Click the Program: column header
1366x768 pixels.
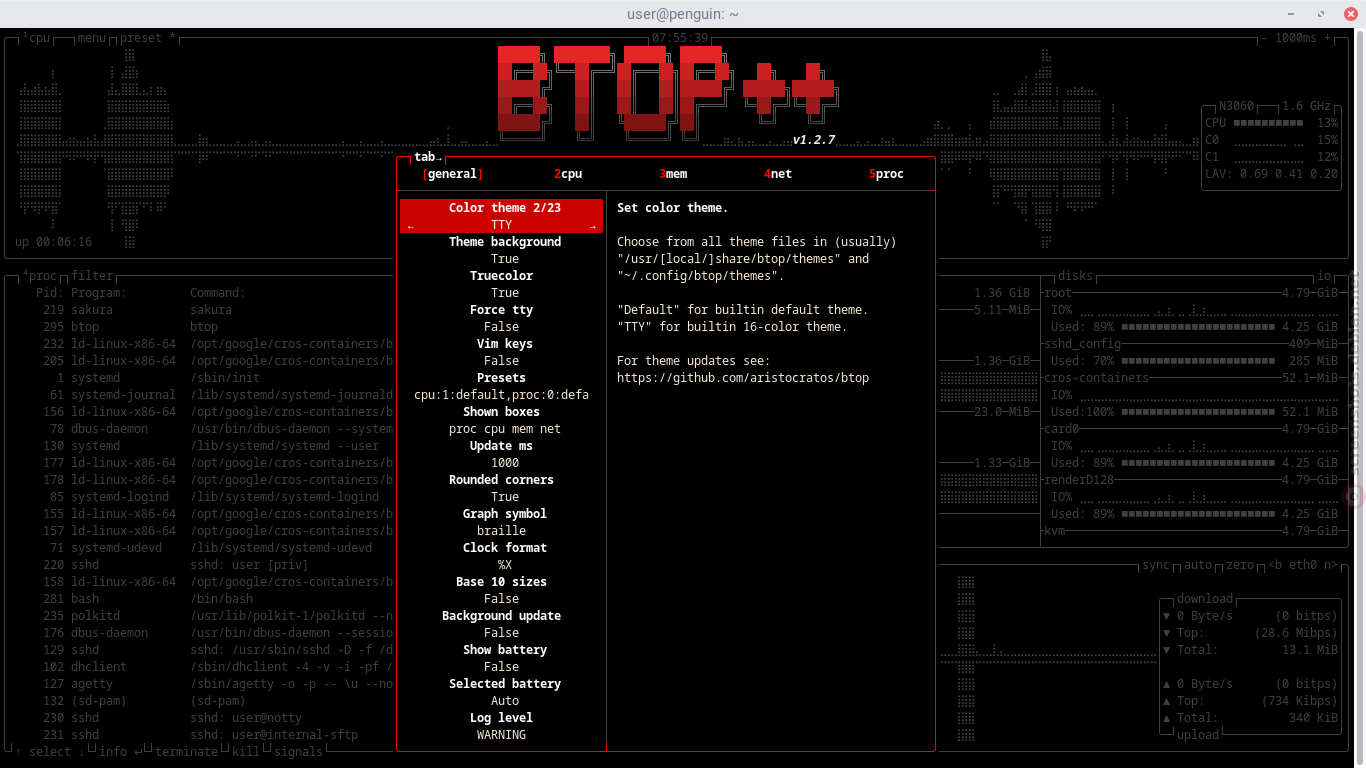click(99, 293)
